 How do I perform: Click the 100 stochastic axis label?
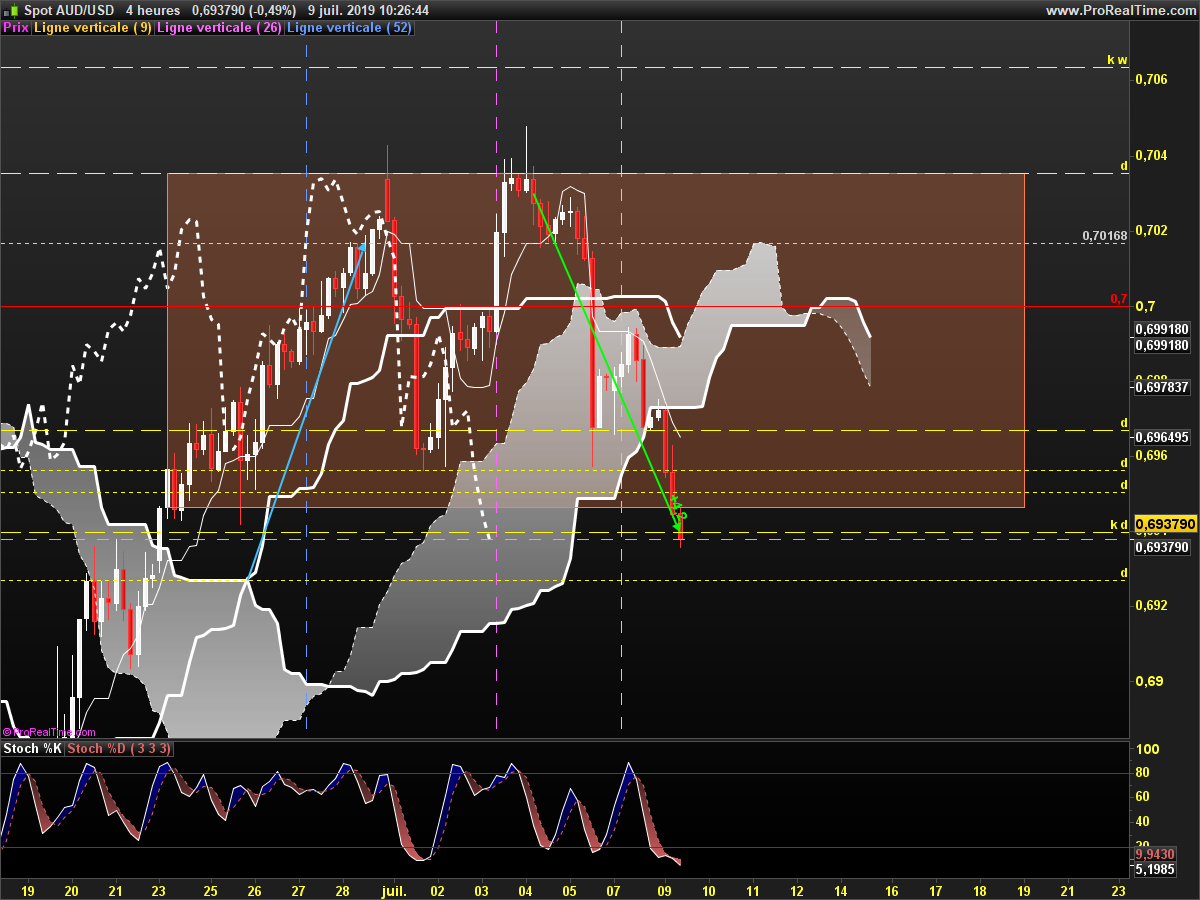[1148, 749]
